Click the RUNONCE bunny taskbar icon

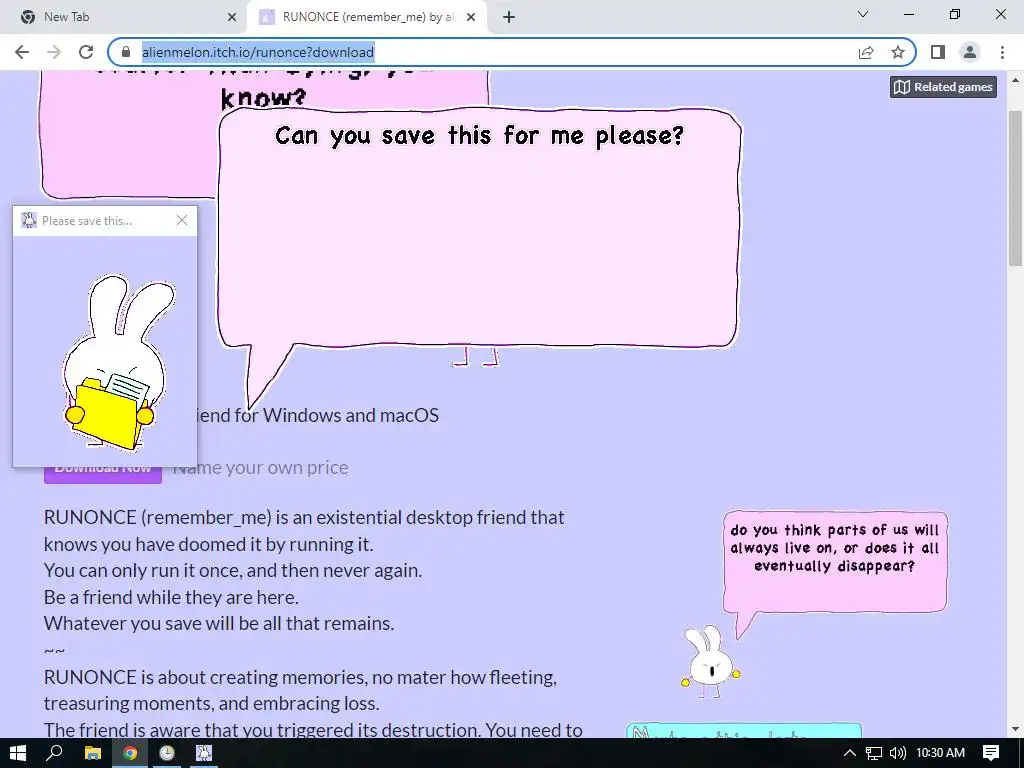click(204, 753)
